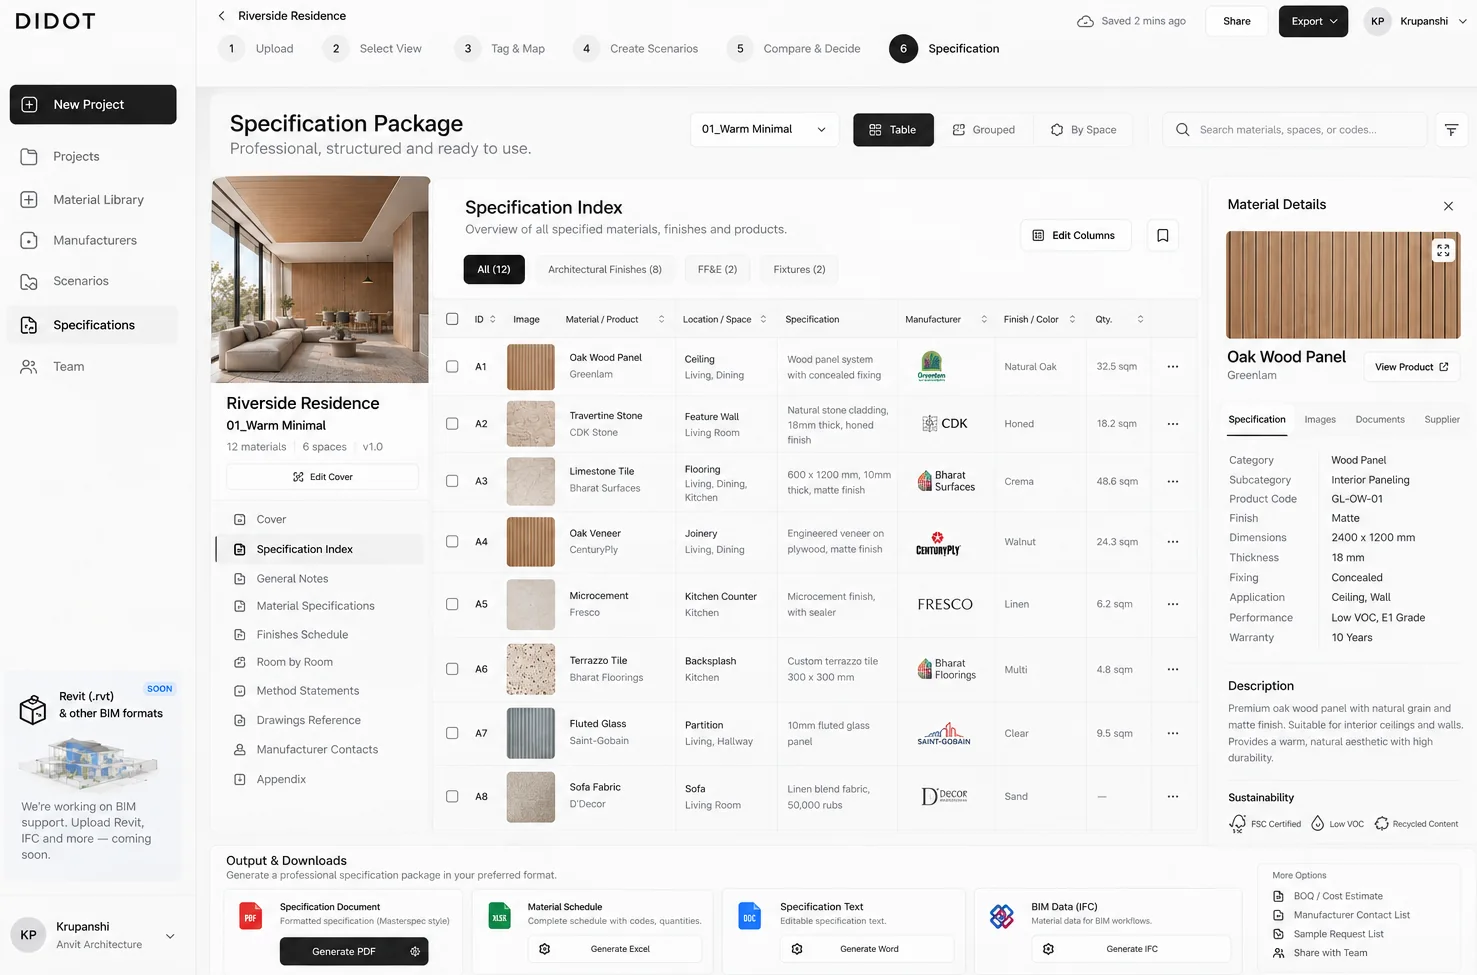Tick the checkbox for row A1
Screen dimensions: 1477x975
tap(452, 367)
